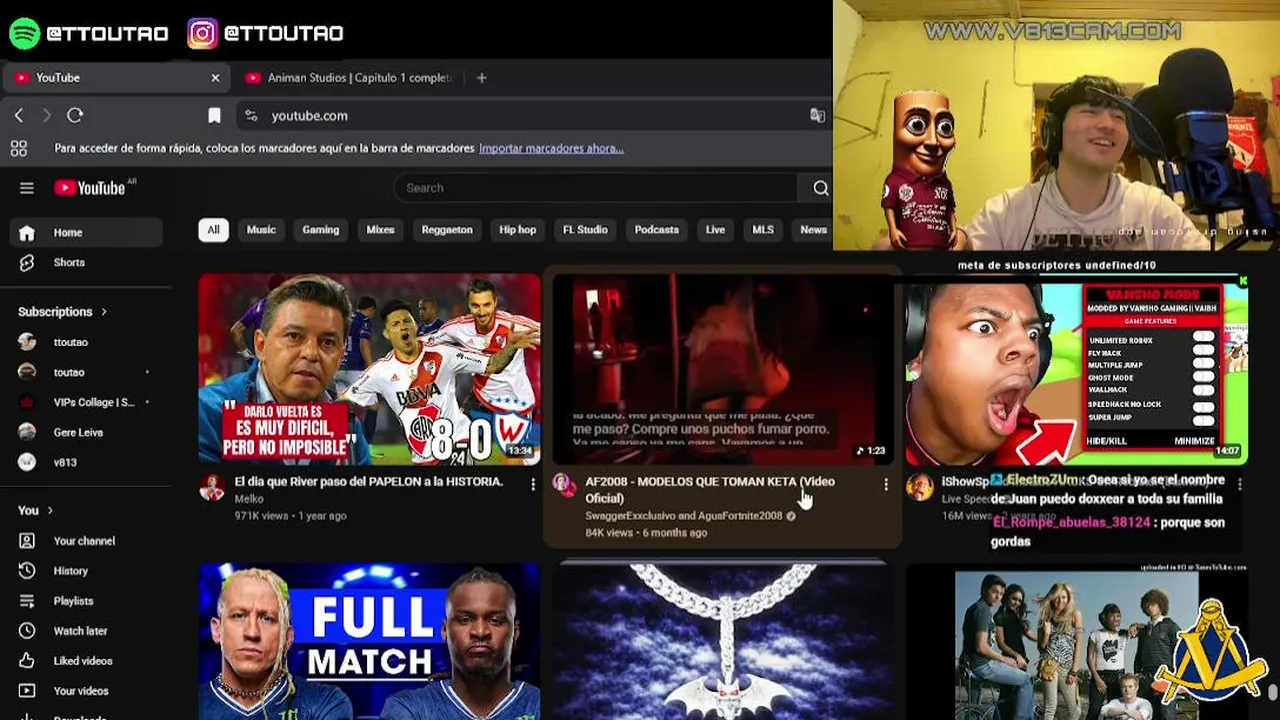Click the Melko channel name
The width and height of the screenshot is (1280, 720).
coord(249,499)
